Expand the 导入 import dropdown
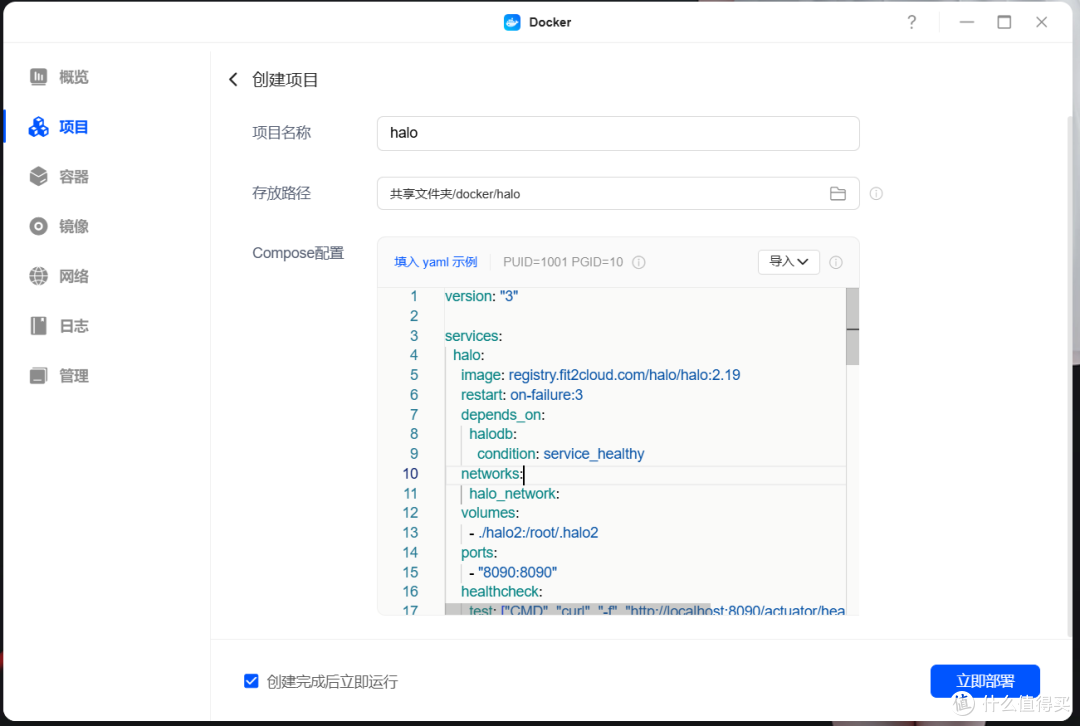 [x=789, y=262]
